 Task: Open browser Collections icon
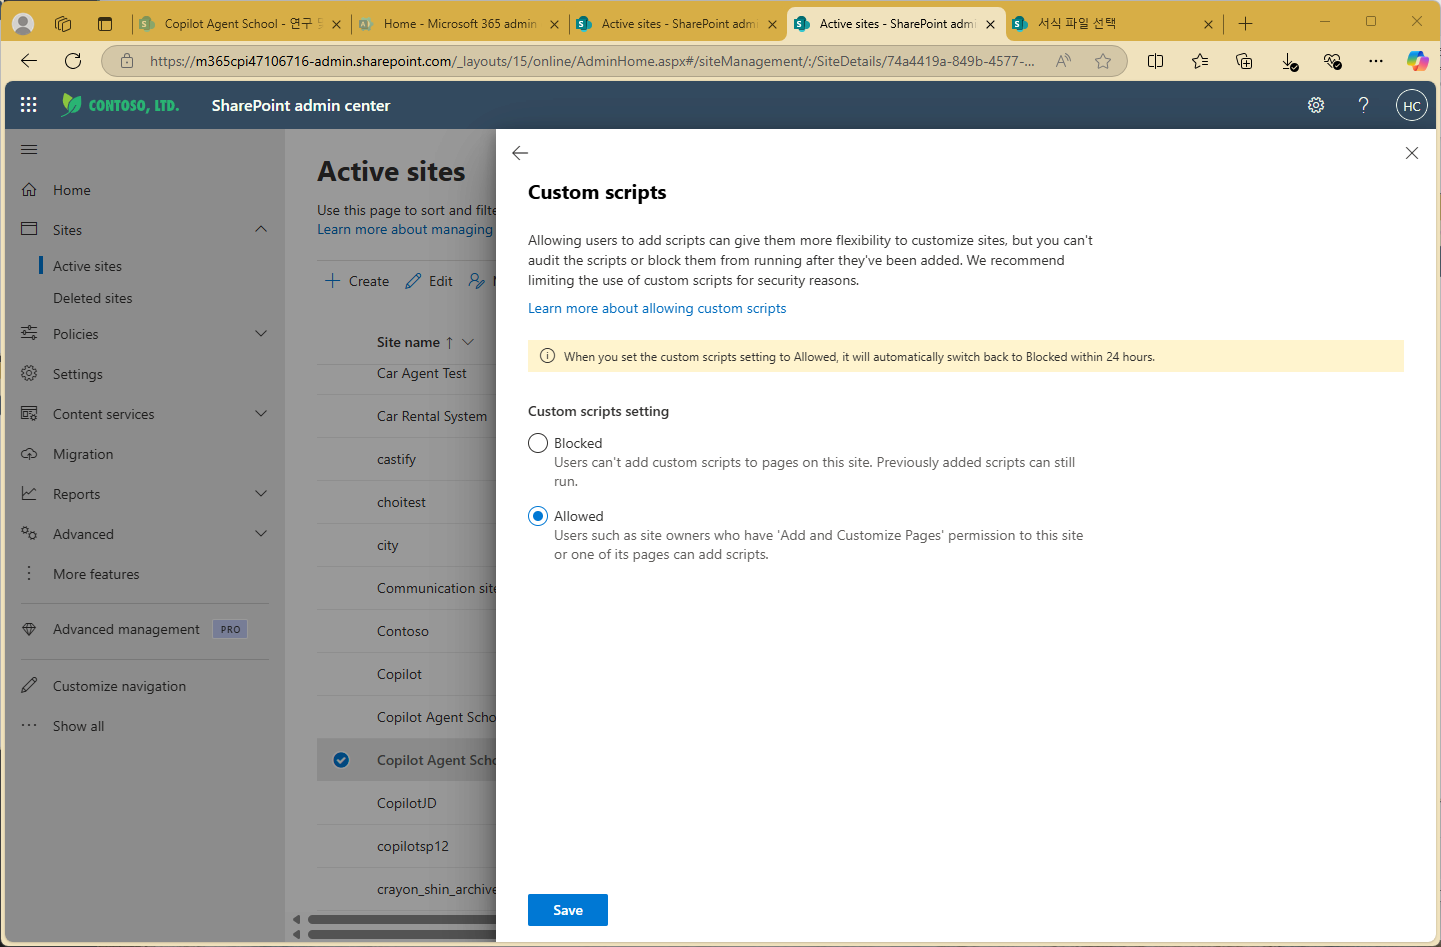tap(1244, 61)
